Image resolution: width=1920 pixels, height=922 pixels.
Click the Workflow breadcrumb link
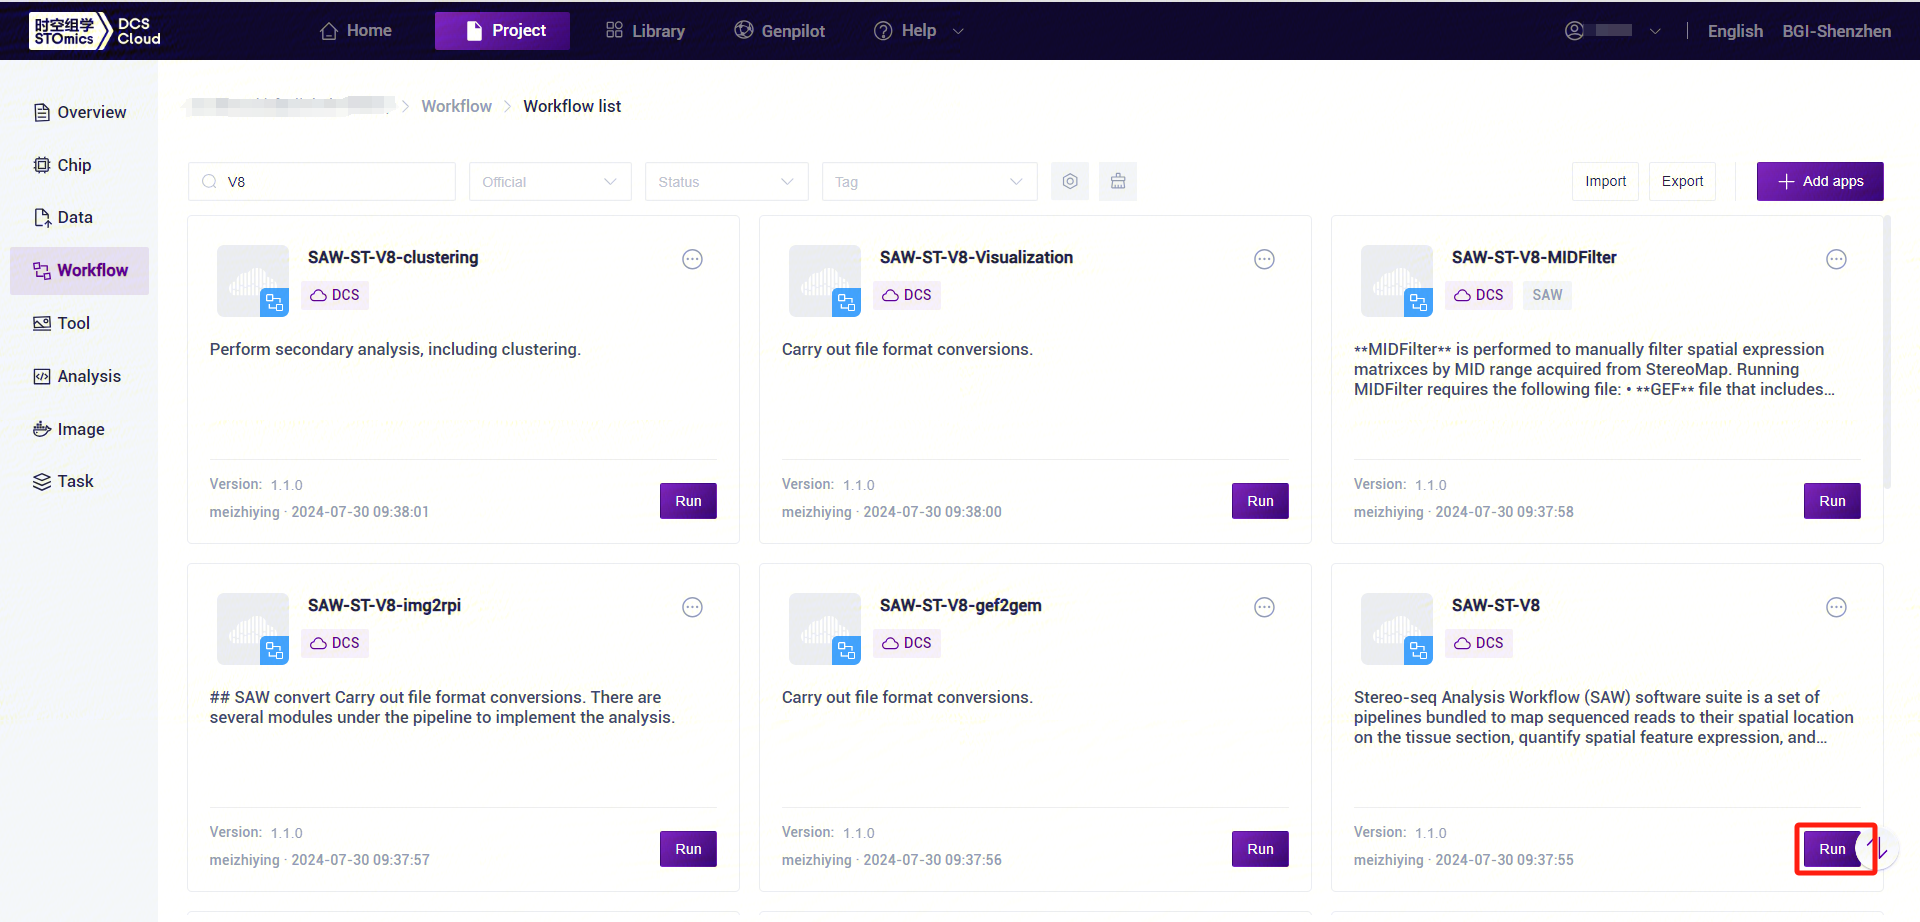click(x=456, y=106)
